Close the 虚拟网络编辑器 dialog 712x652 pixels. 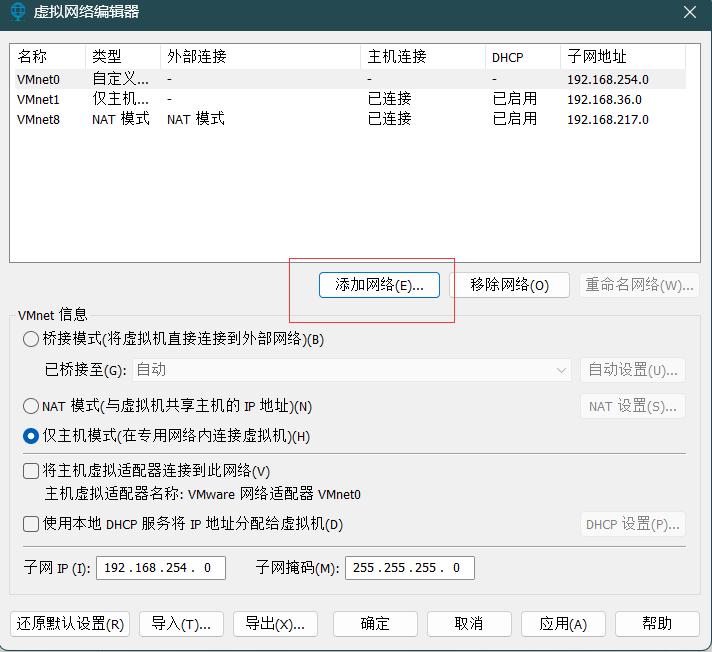click(690, 12)
